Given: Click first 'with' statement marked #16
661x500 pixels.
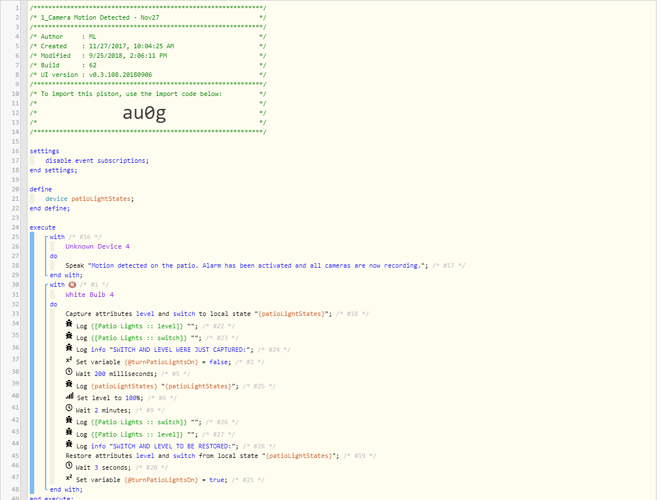Looking at the screenshot, I should click(x=57, y=237).
